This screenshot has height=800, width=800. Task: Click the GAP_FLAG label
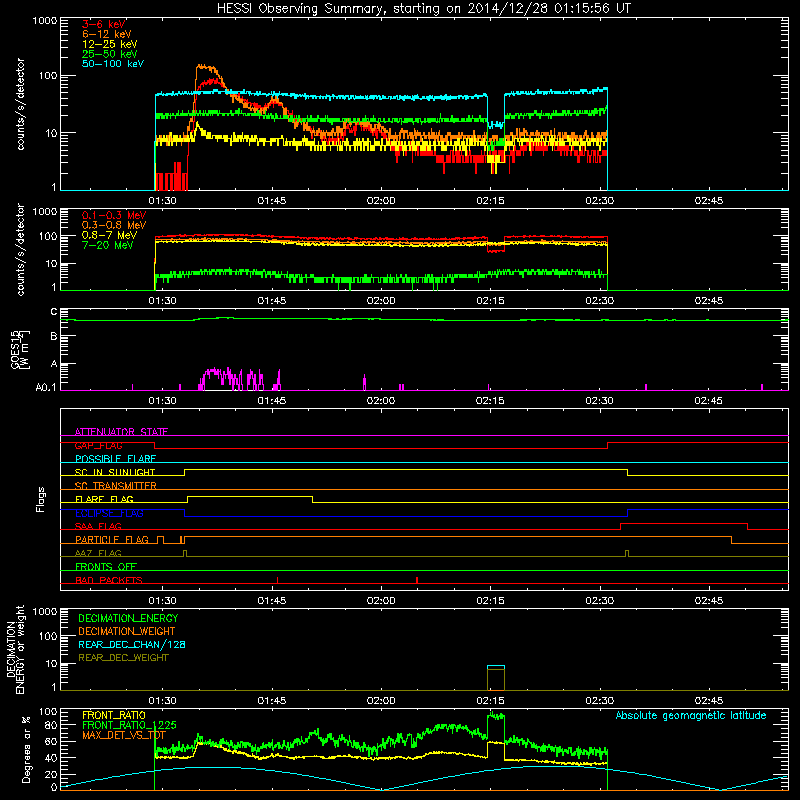coord(98,445)
